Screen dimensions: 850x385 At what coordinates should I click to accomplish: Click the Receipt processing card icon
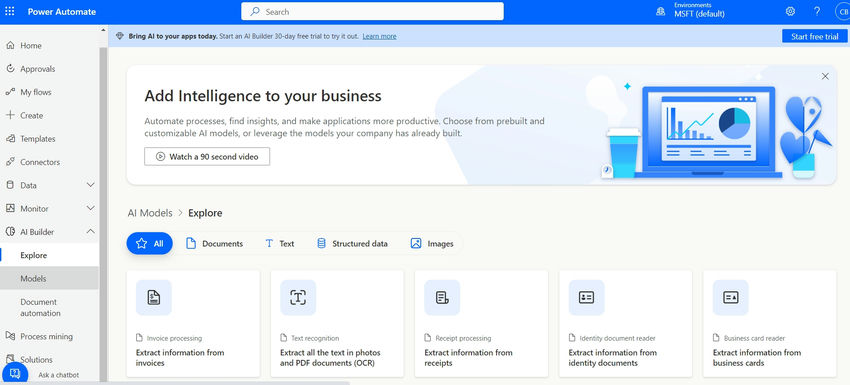pos(442,297)
